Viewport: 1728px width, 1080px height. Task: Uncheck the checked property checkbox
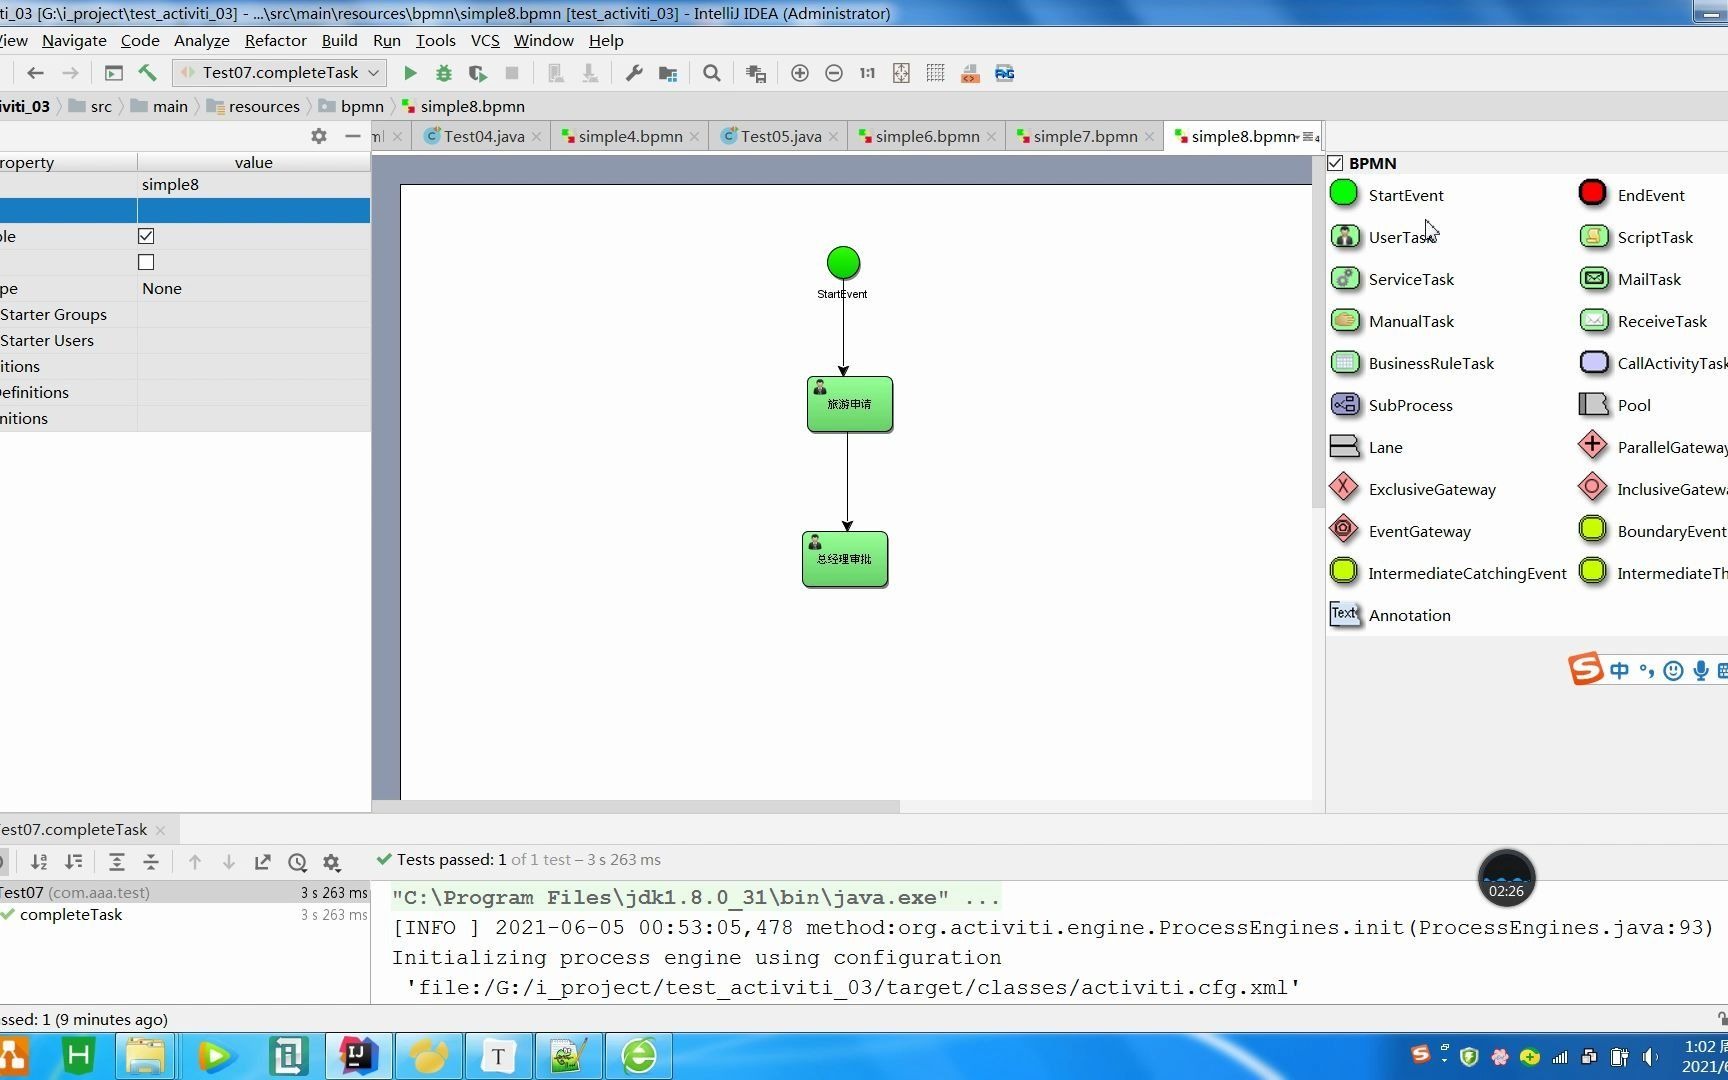[x=146, y=236]
